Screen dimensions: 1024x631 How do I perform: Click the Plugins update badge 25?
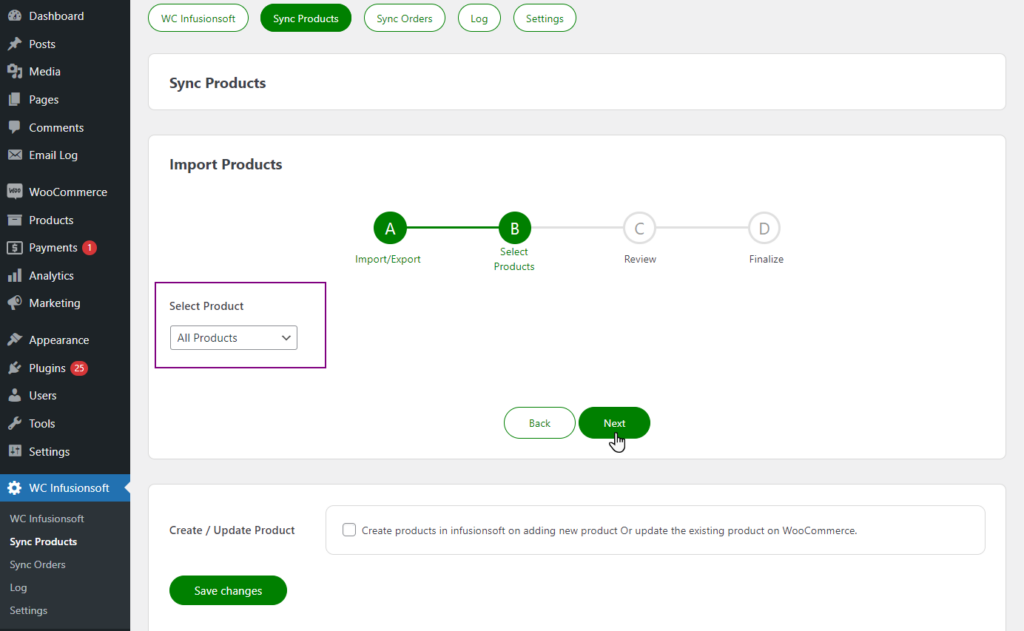coord(79,368)
